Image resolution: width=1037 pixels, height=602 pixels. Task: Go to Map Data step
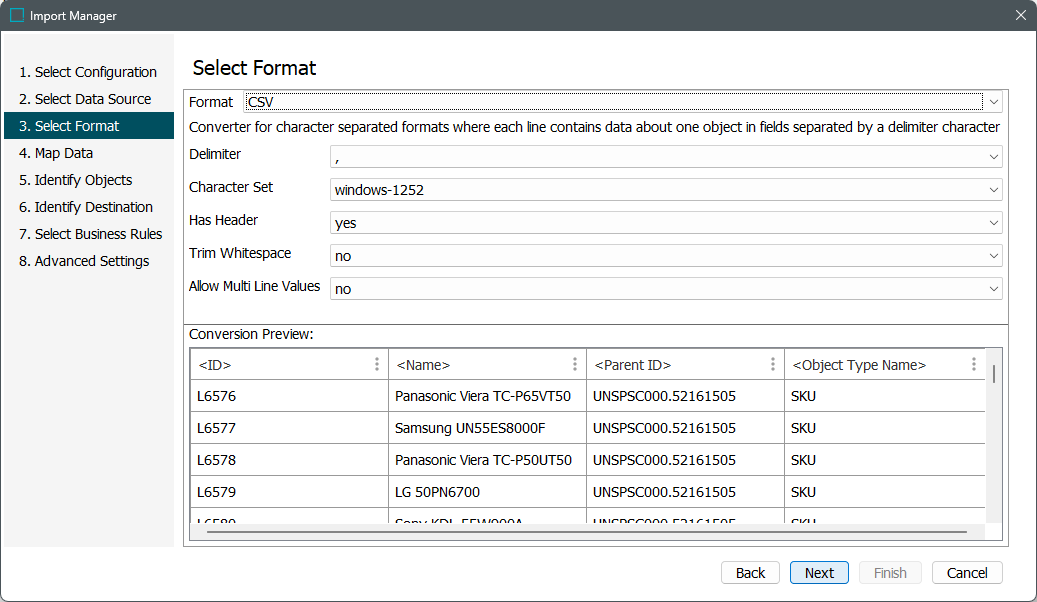pyautogui.click(x=64, y=153)
